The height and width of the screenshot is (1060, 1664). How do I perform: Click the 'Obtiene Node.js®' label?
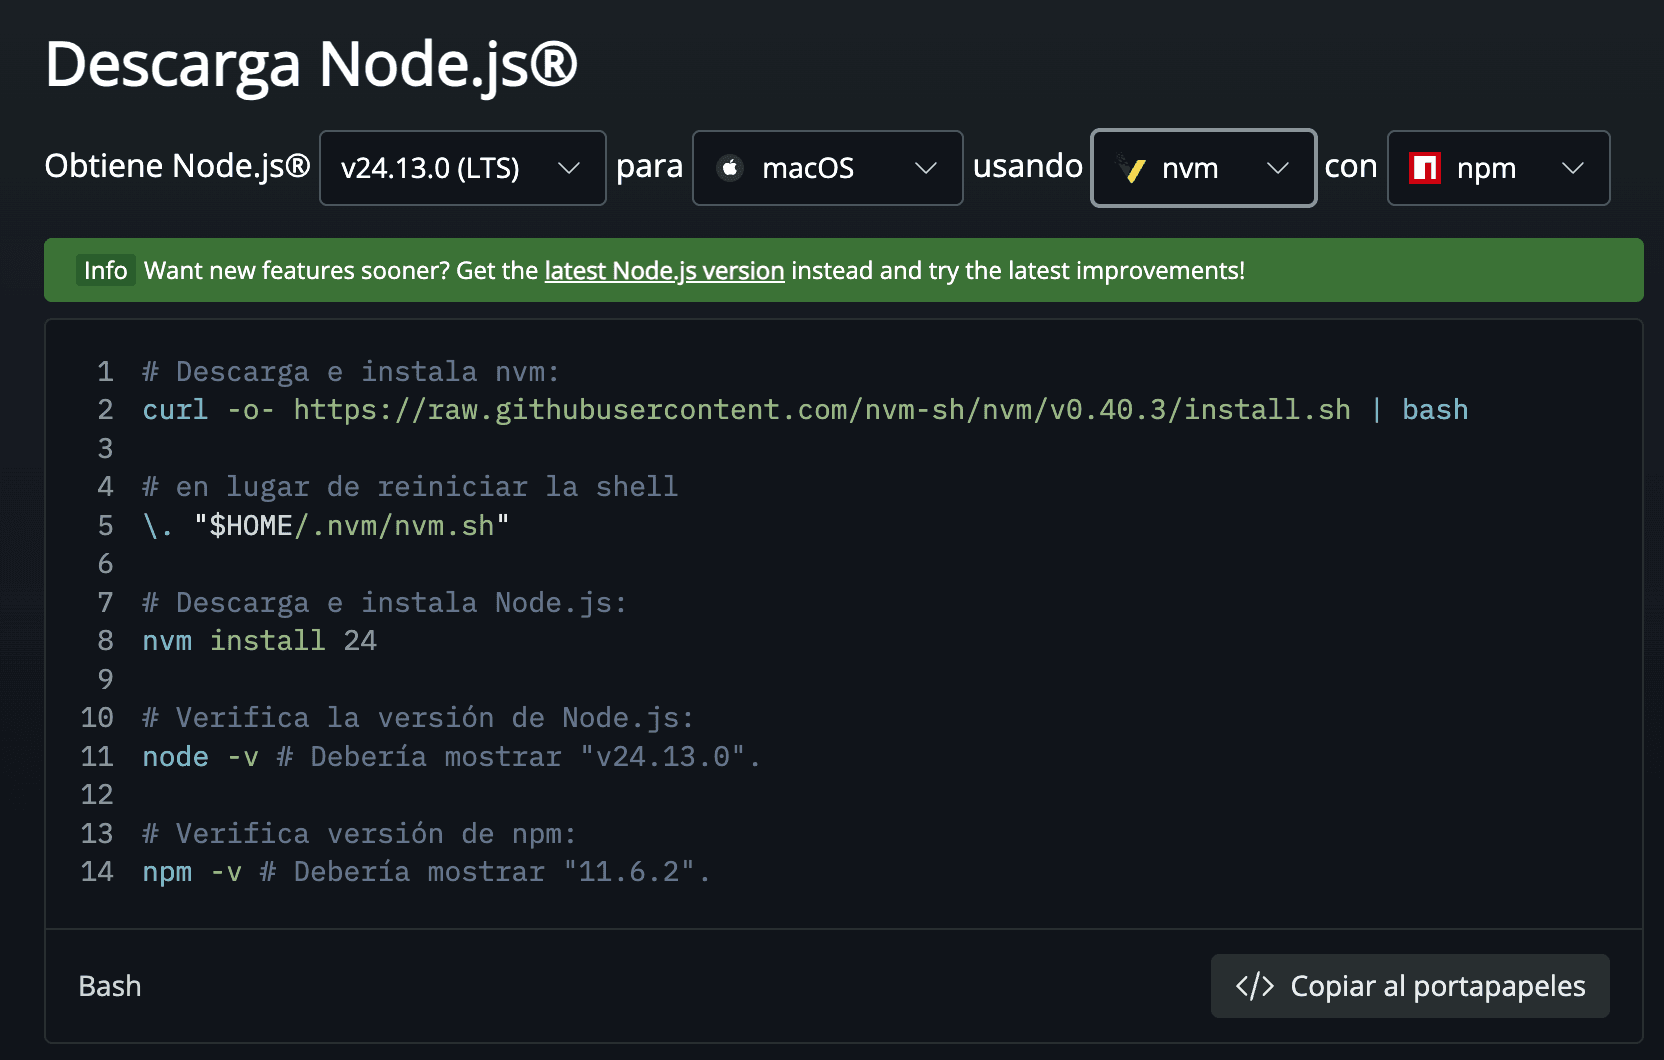pyautogui.click(x=177, y=166)
